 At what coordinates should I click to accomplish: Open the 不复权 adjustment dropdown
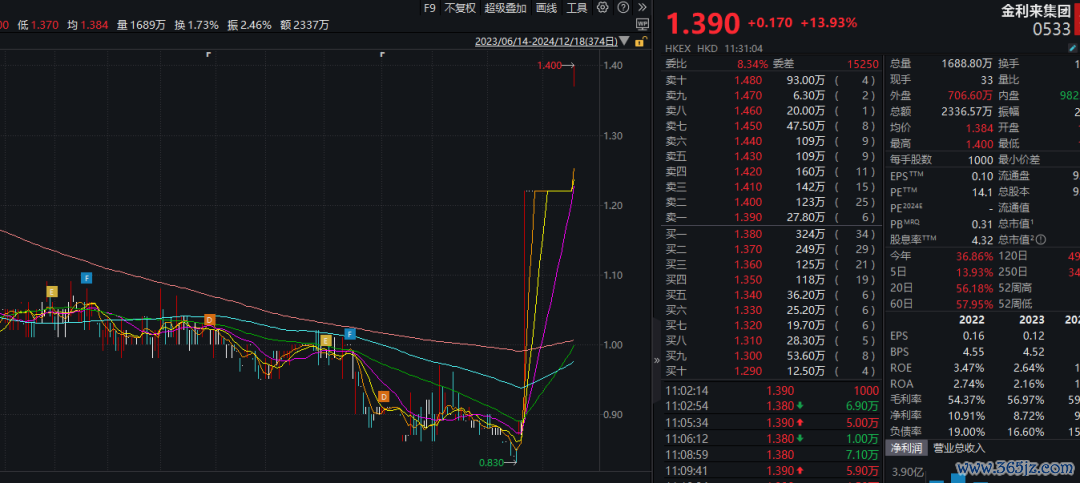pyautogui.click(x=459, y=8)
